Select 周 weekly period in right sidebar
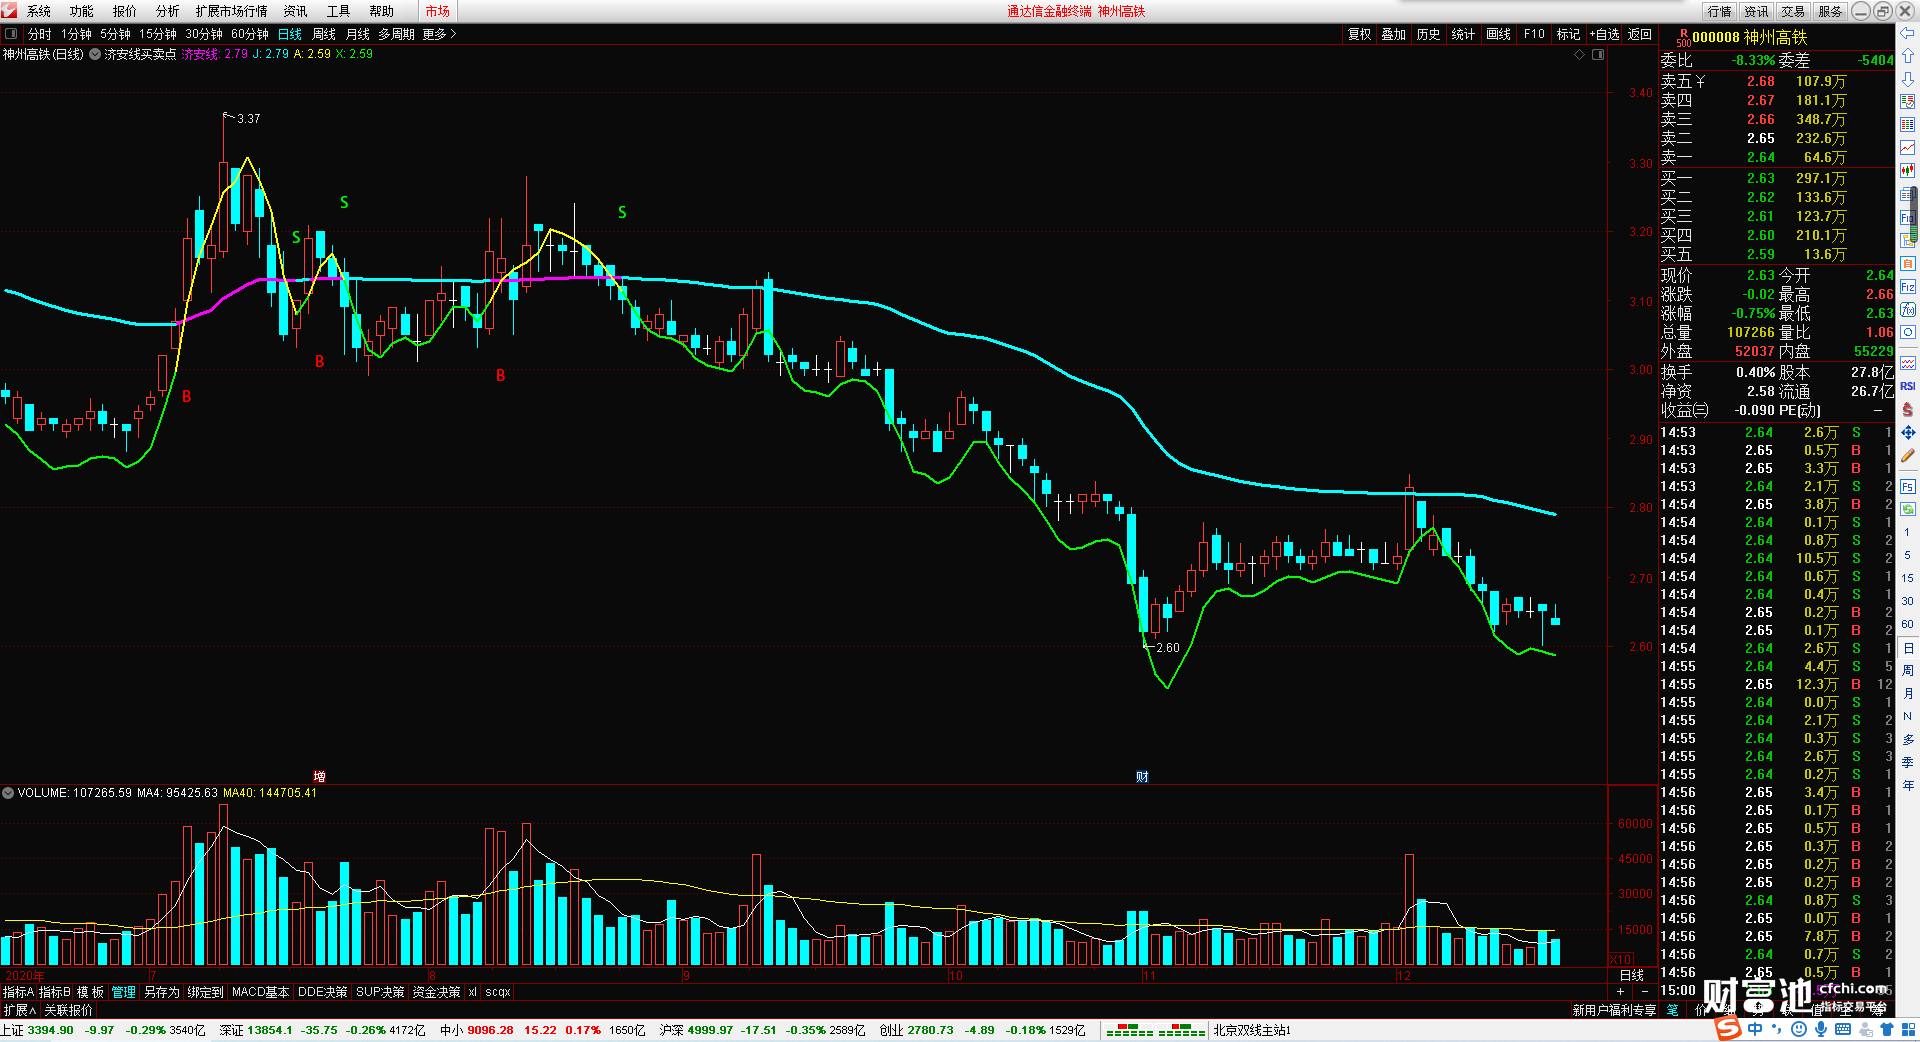1920x1042 pixels. coord(1907,670)
